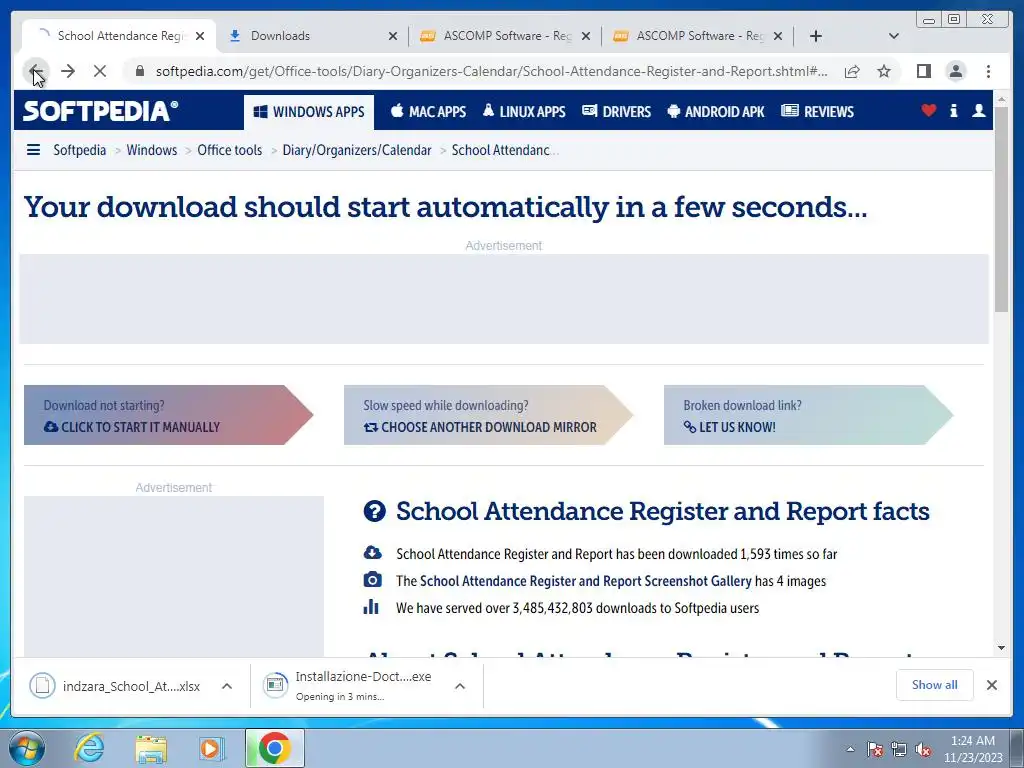The height and width of the screenshot is (768, 1024).
Task: Click the page vertical scrollbar thumb
Action: pos(1002,209)
